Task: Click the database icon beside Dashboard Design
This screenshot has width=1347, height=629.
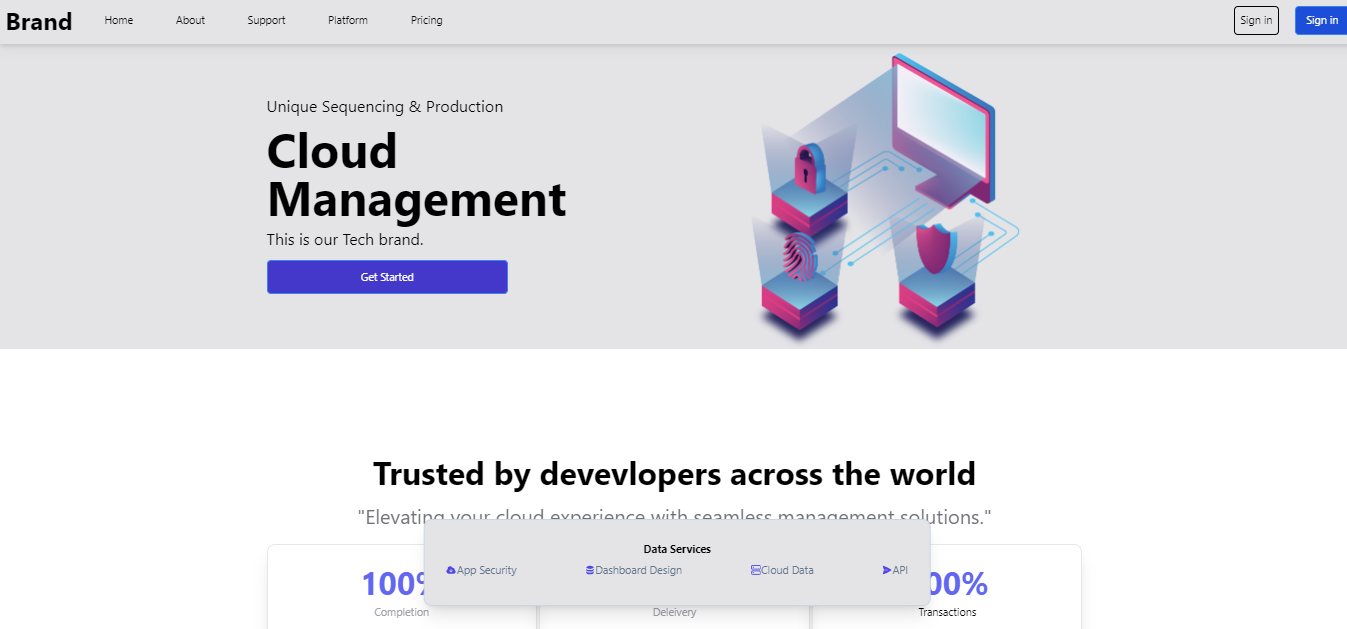Action: click(x=590, y=570)
